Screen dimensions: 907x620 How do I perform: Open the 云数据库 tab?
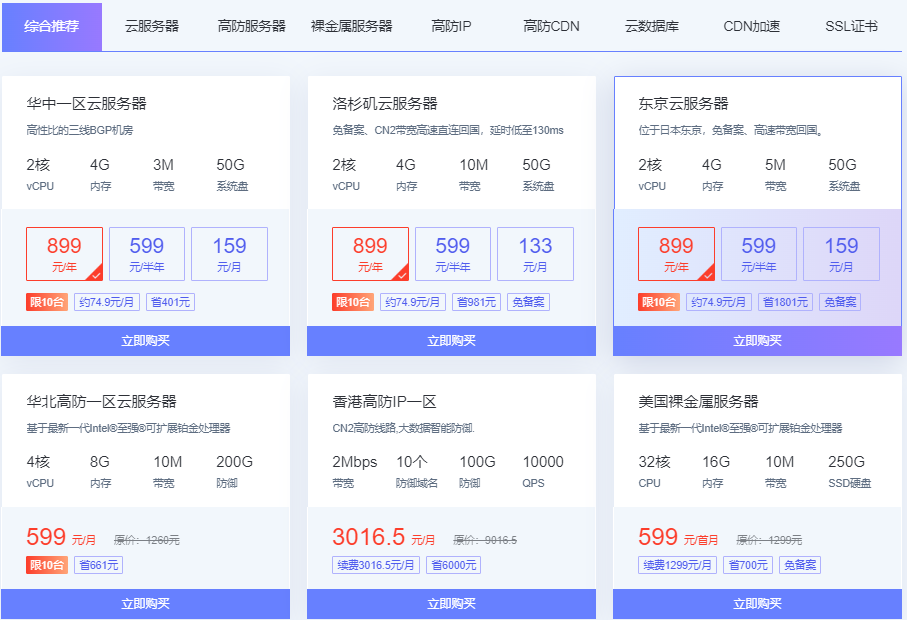pos(651,27)
